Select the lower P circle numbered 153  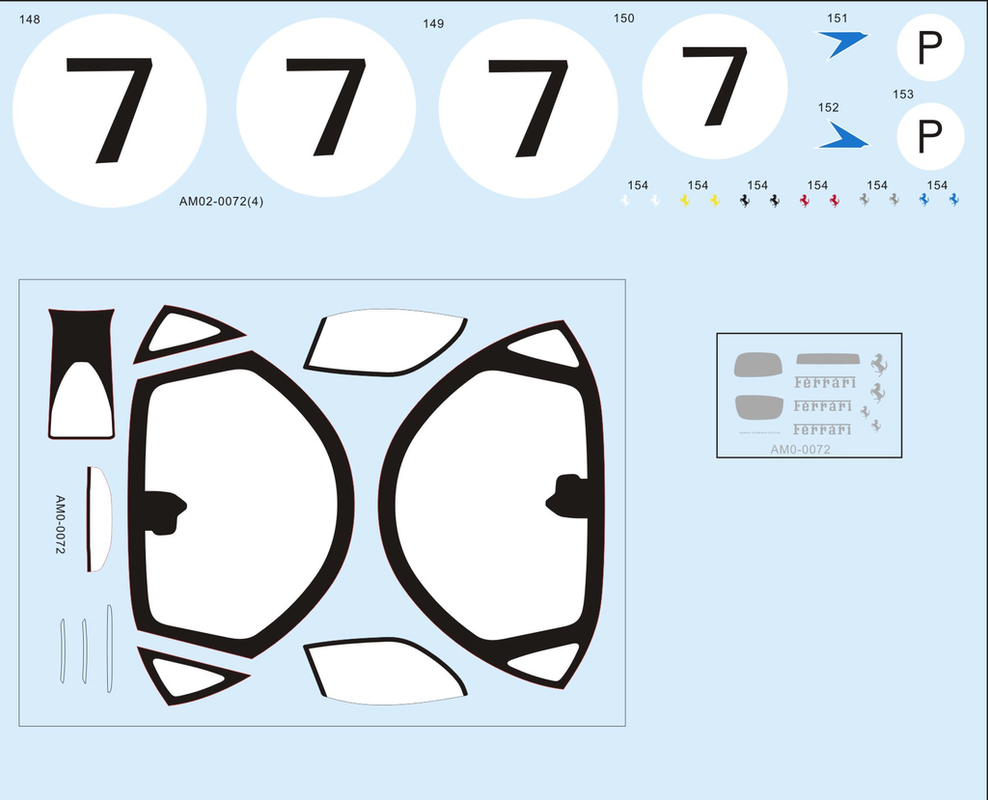930,136
